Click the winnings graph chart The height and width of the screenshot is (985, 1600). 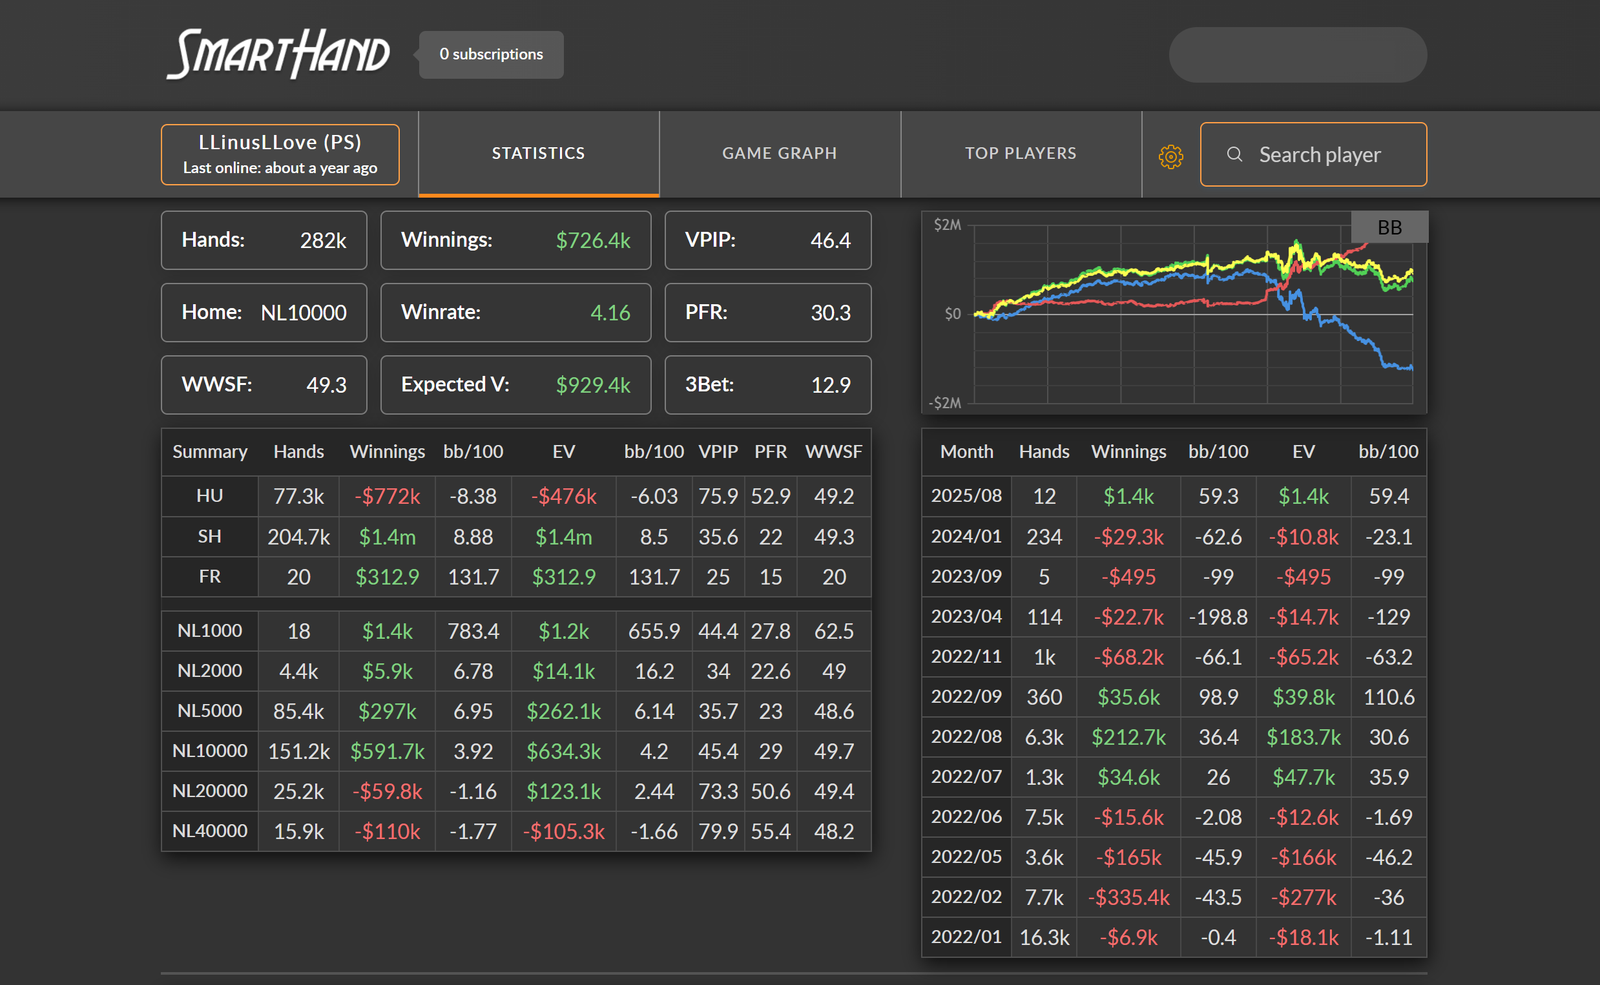(x=1174, y=312)
